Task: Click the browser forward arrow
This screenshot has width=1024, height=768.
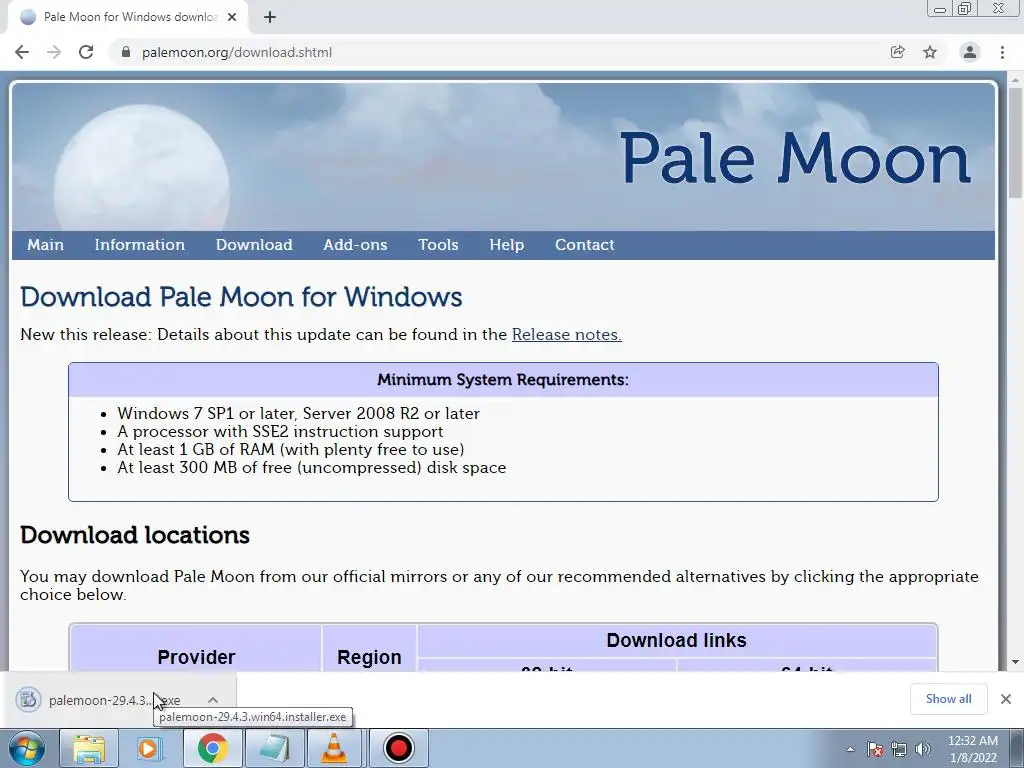Action: 54,52
